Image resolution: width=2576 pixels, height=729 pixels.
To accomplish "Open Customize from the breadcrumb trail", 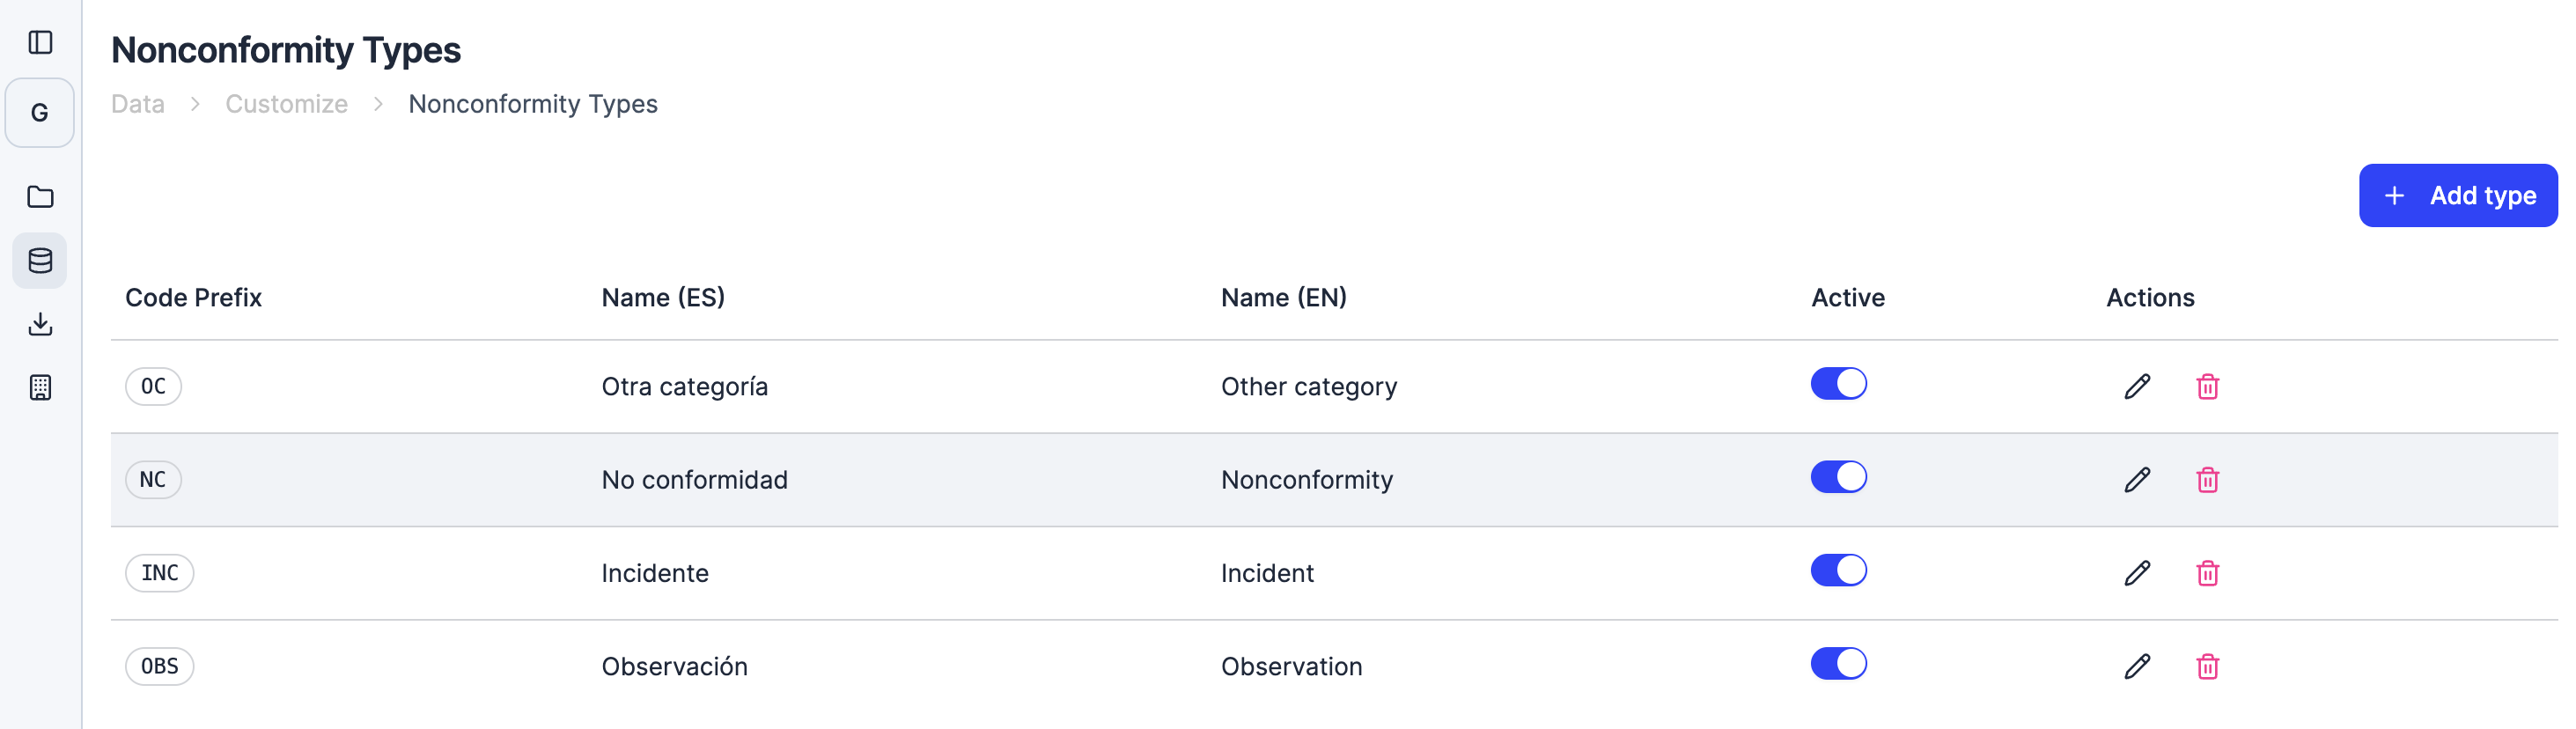I will click(286, 103).
